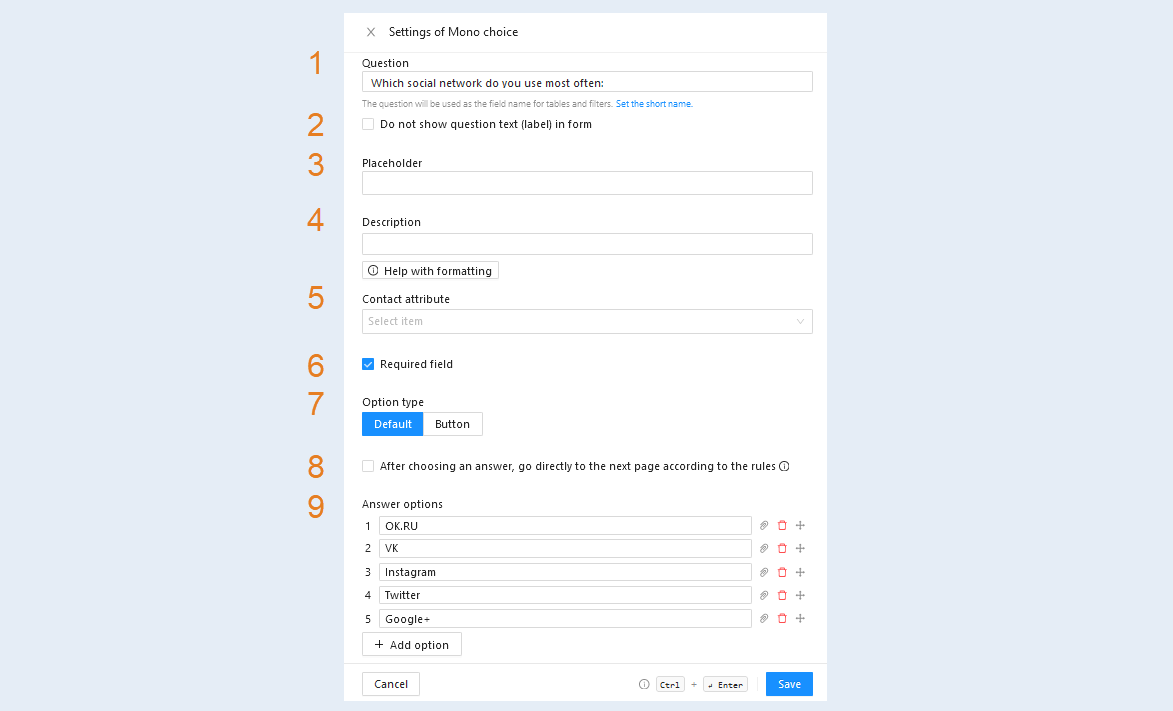Attach file to OK.RU answer option
The width and height of the screenshot is (1173, 711).
tap(764, 525)
